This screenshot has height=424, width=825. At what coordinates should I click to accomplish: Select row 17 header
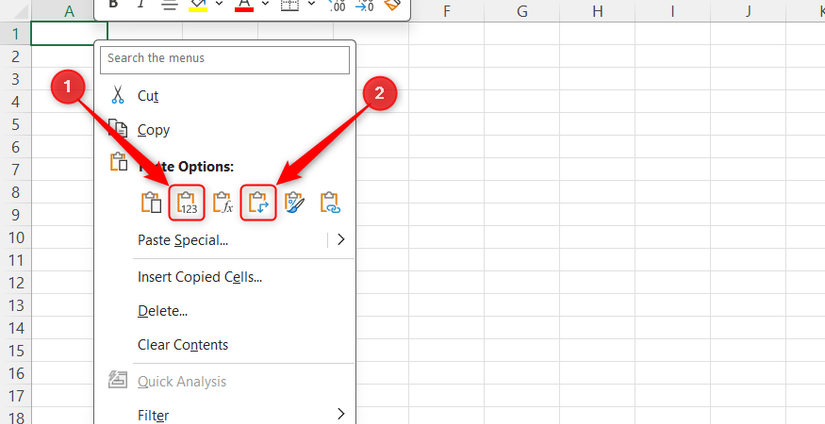tap(15, 396)
